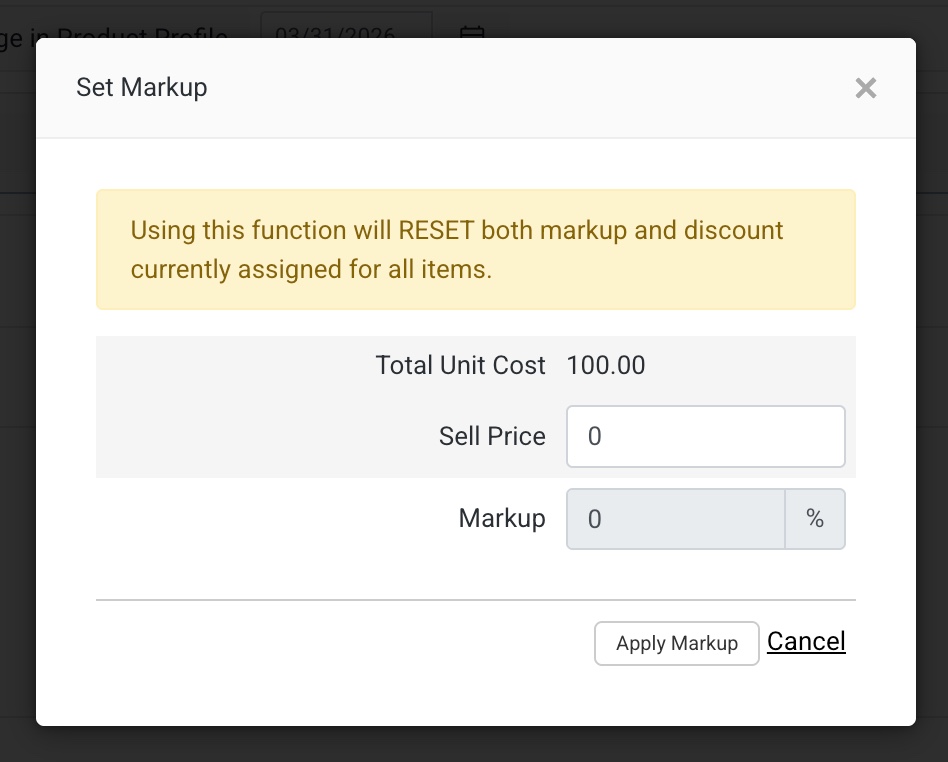Click the percent sign addon beside Markup
Viewport: 948px width, 762px height.
click(815, 519)
